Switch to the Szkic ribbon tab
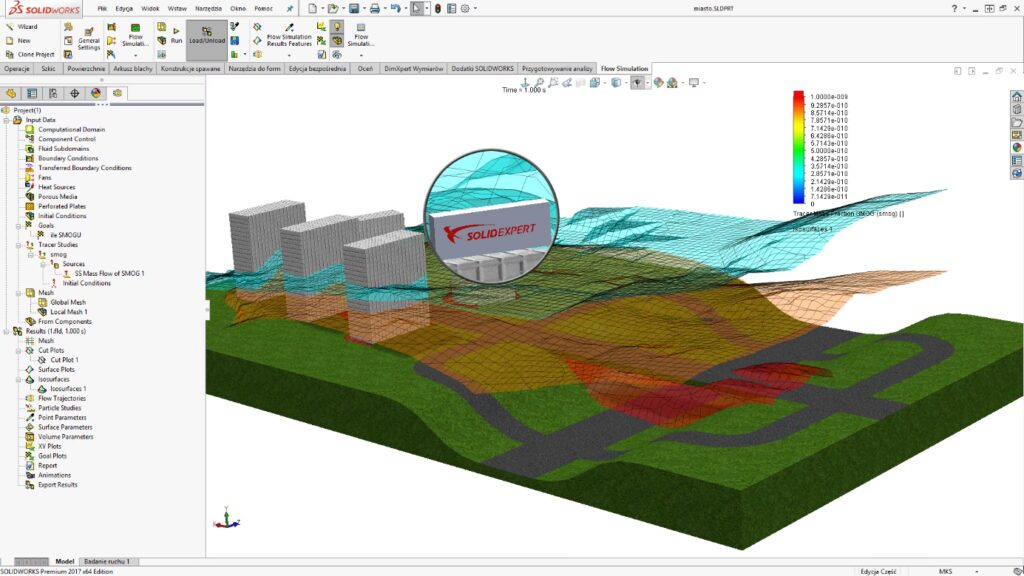 tap(48, 69)
